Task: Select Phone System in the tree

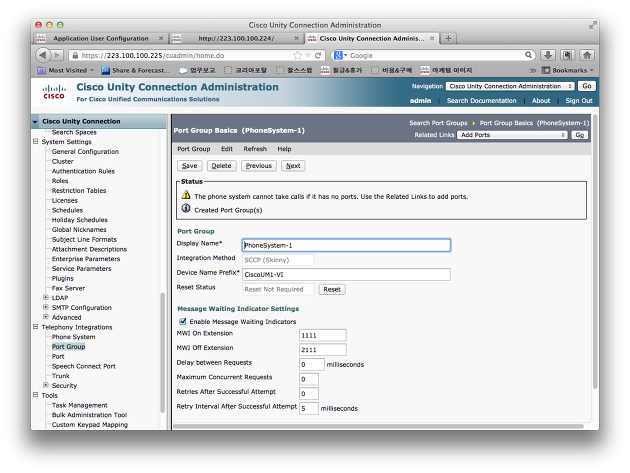Action: [74, 337]
